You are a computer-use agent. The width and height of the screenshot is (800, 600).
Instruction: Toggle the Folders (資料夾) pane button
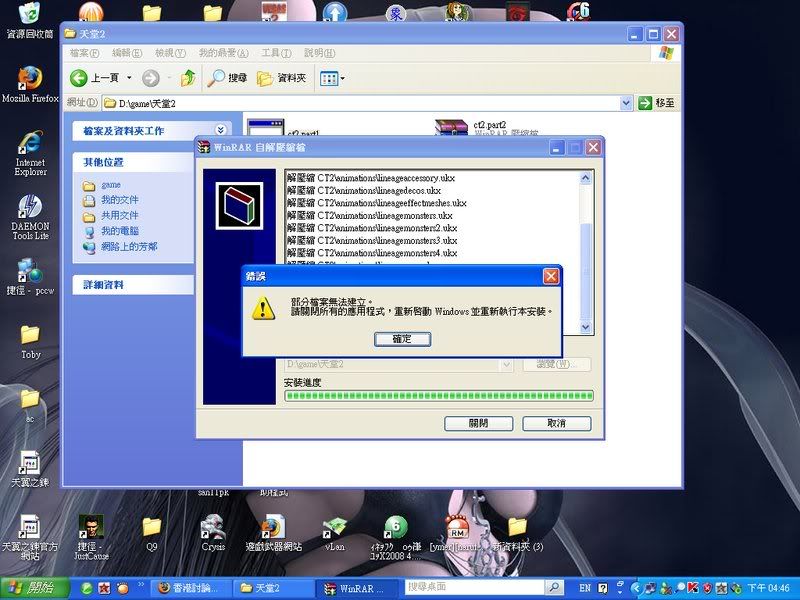(282, 78)
